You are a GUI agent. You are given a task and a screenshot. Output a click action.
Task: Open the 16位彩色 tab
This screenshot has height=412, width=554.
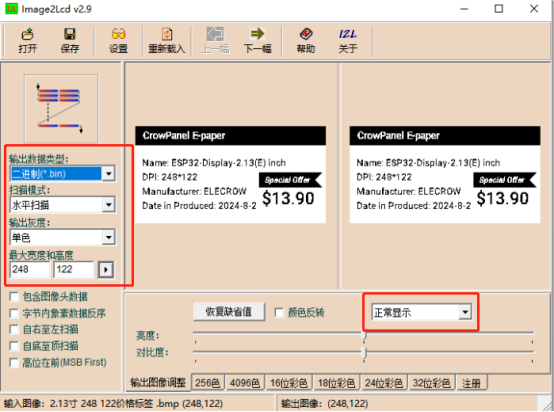(289, 383)
